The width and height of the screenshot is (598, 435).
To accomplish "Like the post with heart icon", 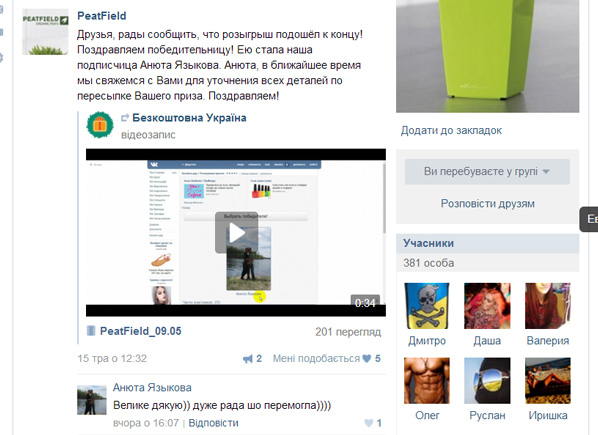I will click(x=367, y=359).
